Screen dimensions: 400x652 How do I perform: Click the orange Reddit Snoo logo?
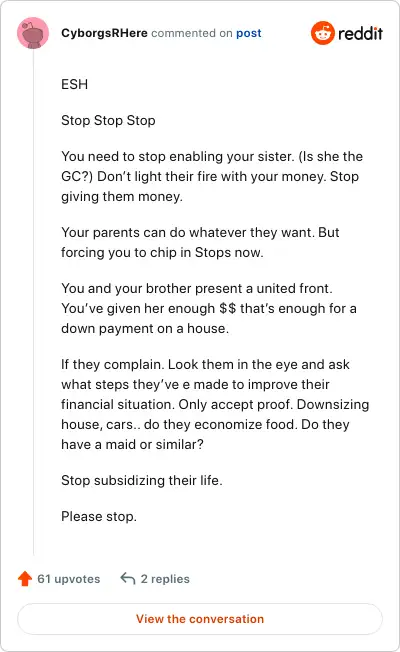pyautogui.click(x=323, y=33)
